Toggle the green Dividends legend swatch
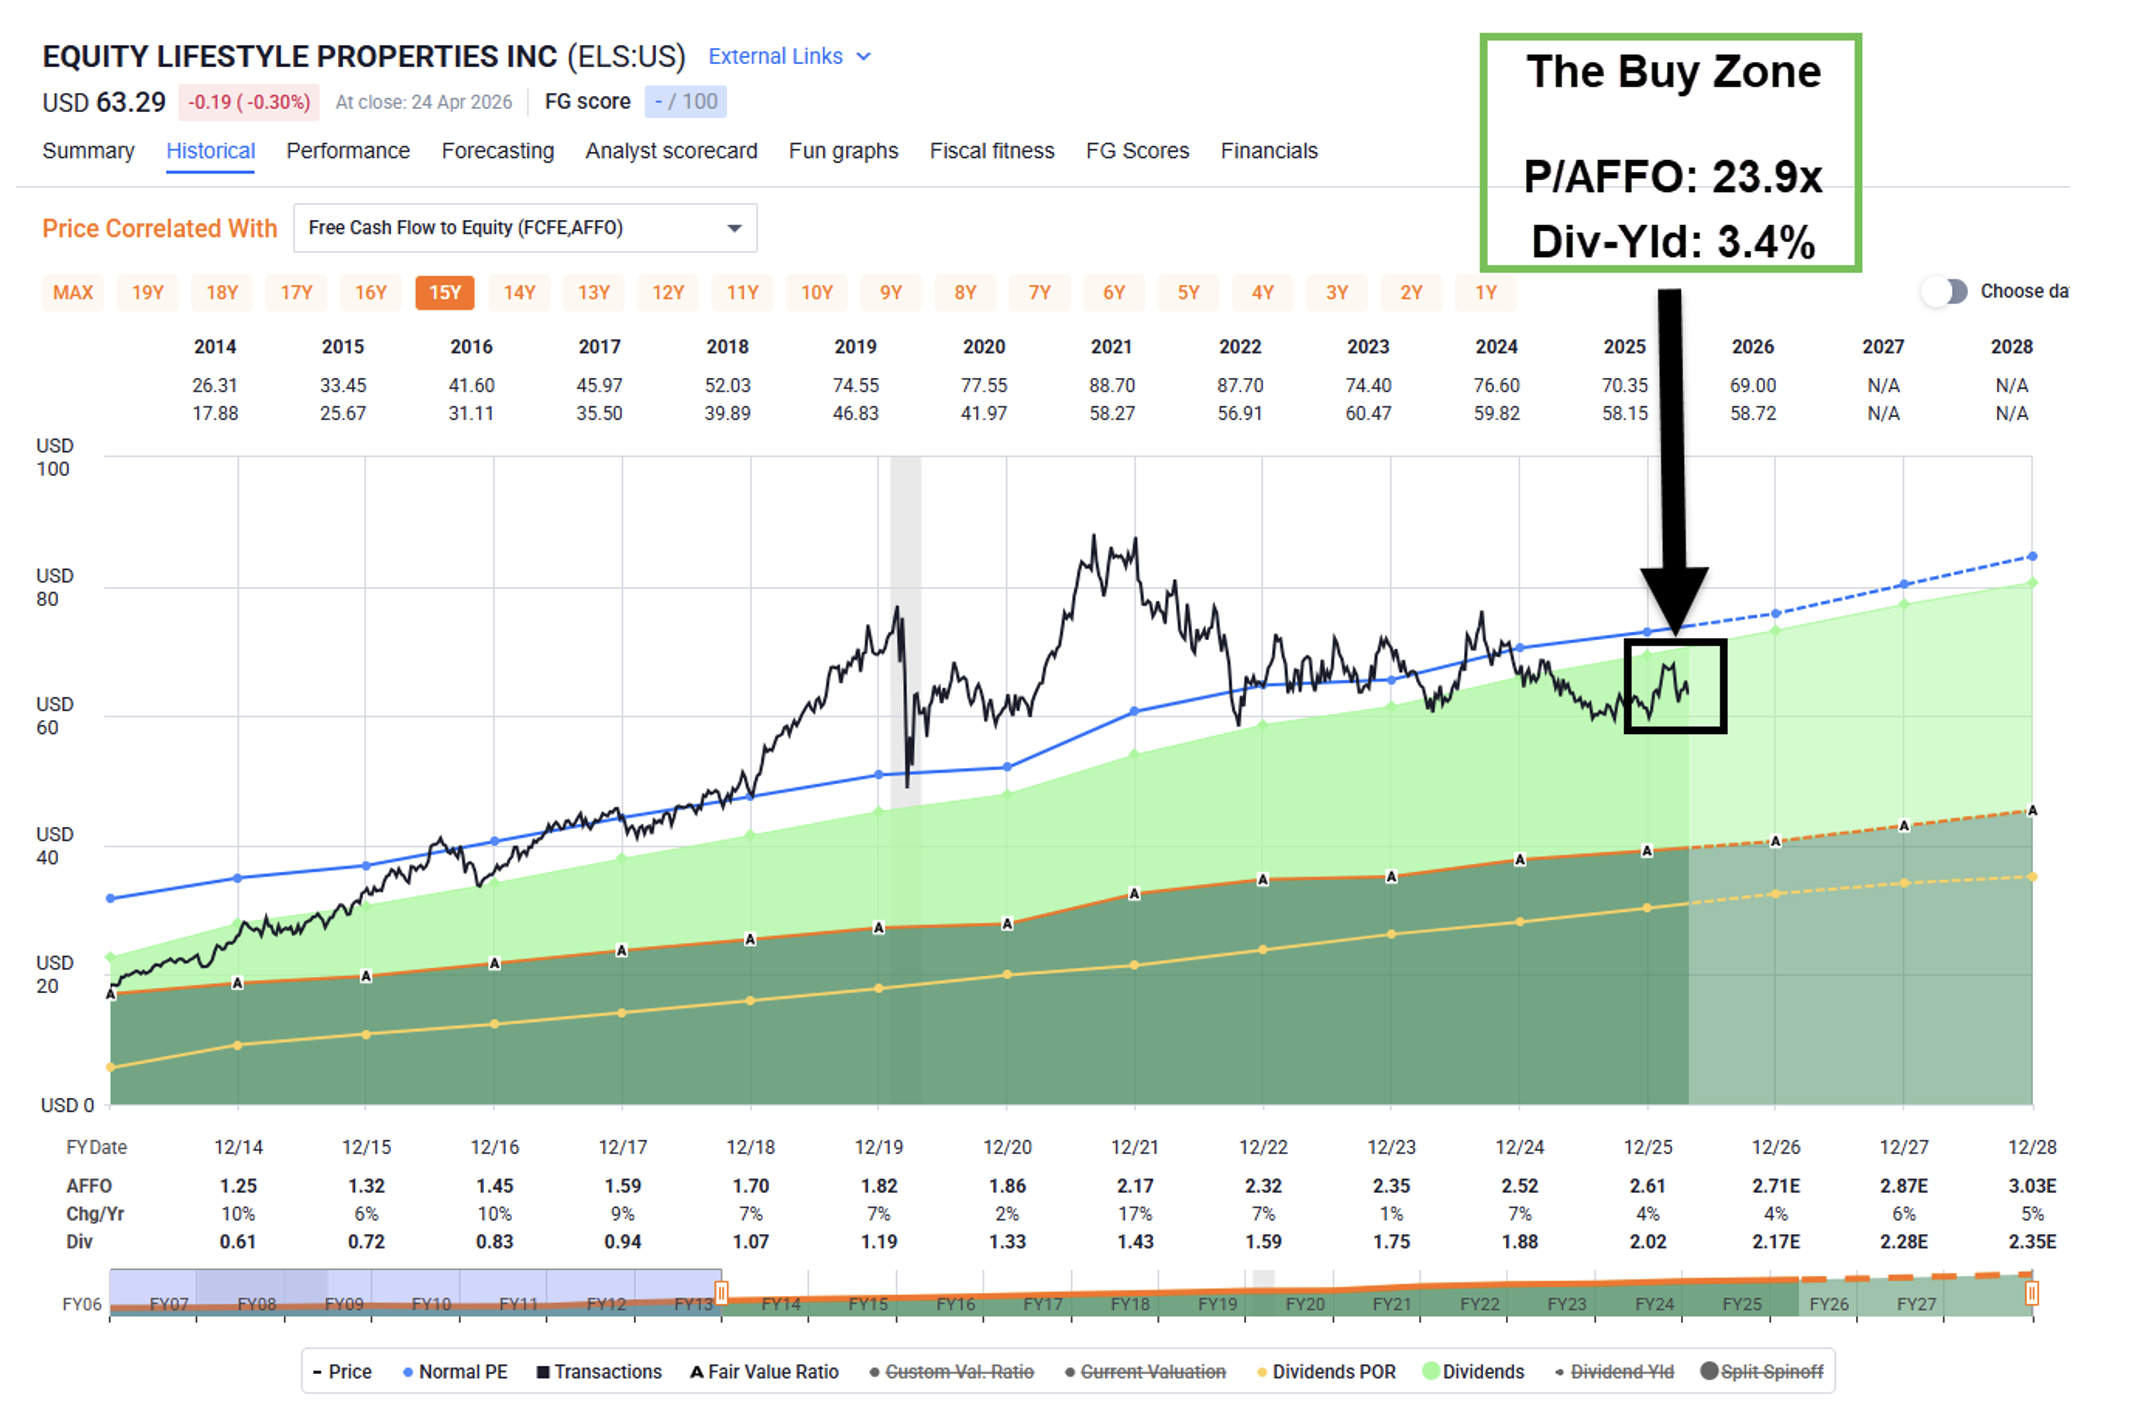 point(1431,1371)
